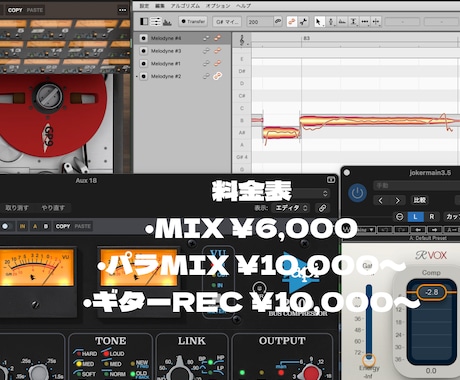
Task: Click previous preset arrow in jokermain3.5 window
Action: [x=381, y=200]
